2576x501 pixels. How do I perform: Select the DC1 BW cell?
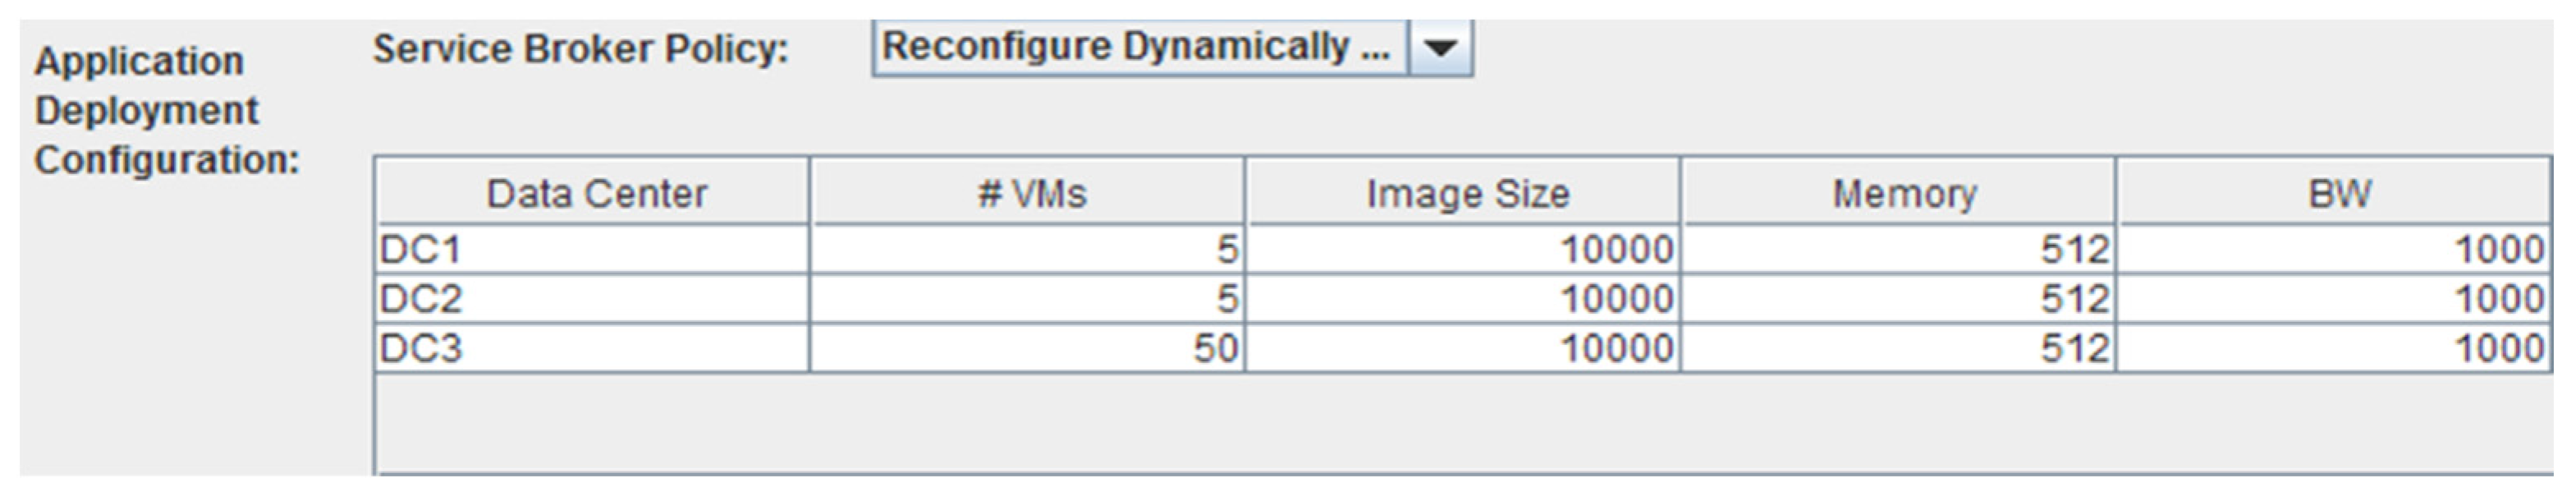2335,249
